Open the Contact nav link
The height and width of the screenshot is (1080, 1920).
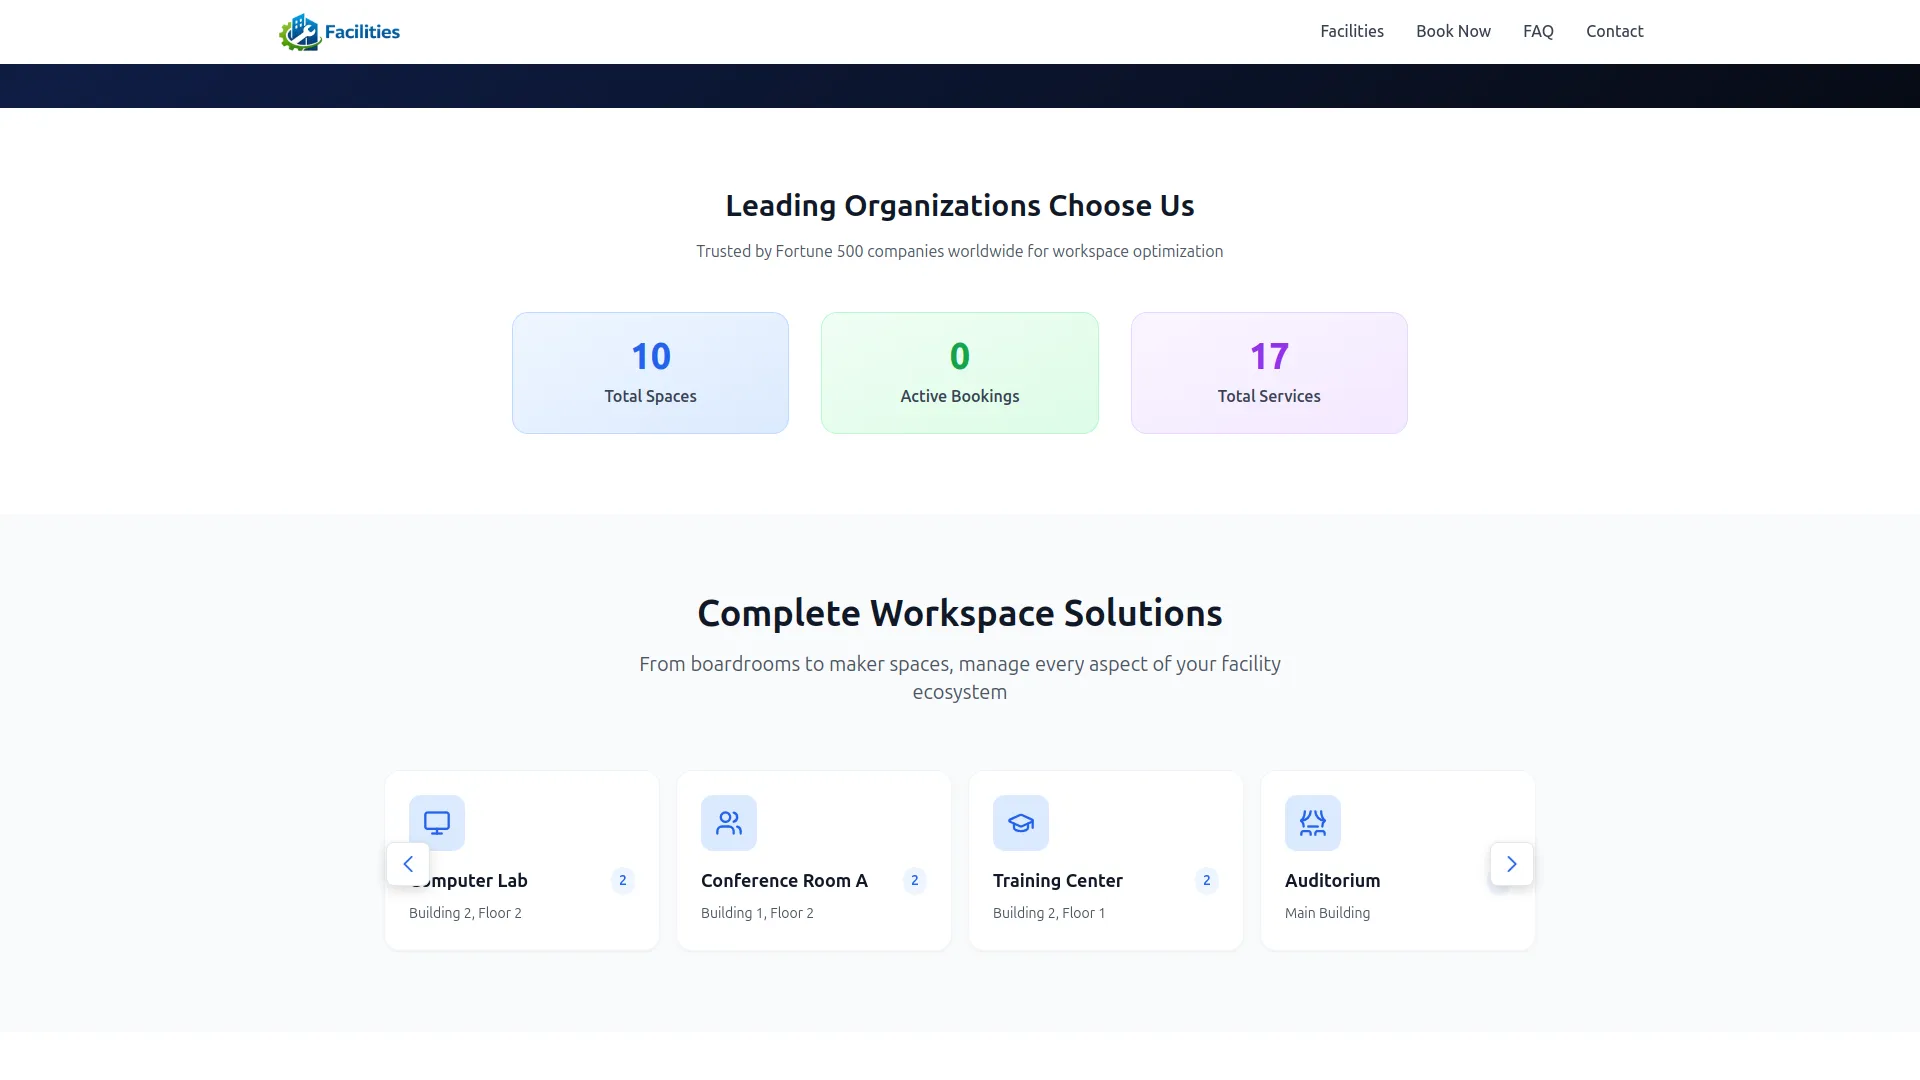pyautogui.click(x=1614, y=31)
